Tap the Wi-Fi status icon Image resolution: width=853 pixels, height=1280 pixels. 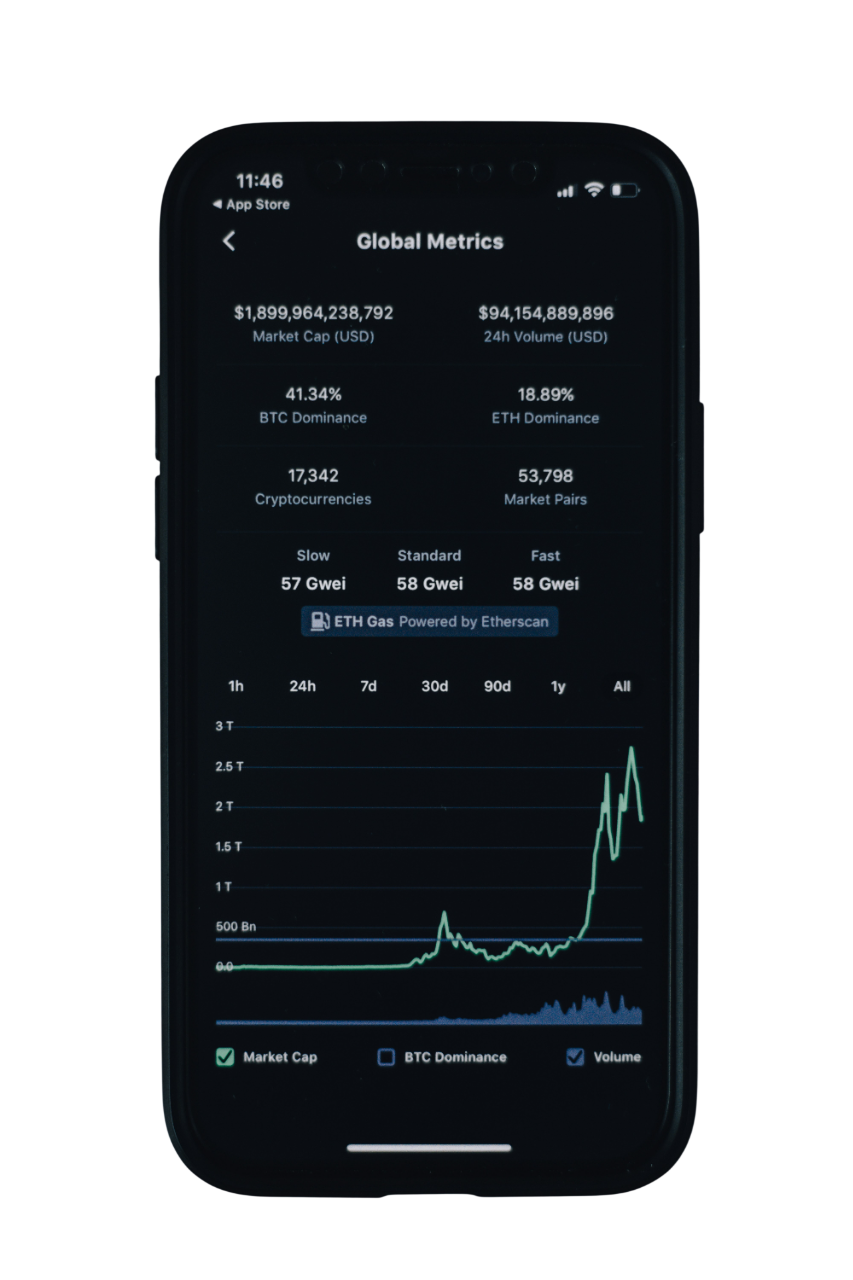(x=594, y=189)
